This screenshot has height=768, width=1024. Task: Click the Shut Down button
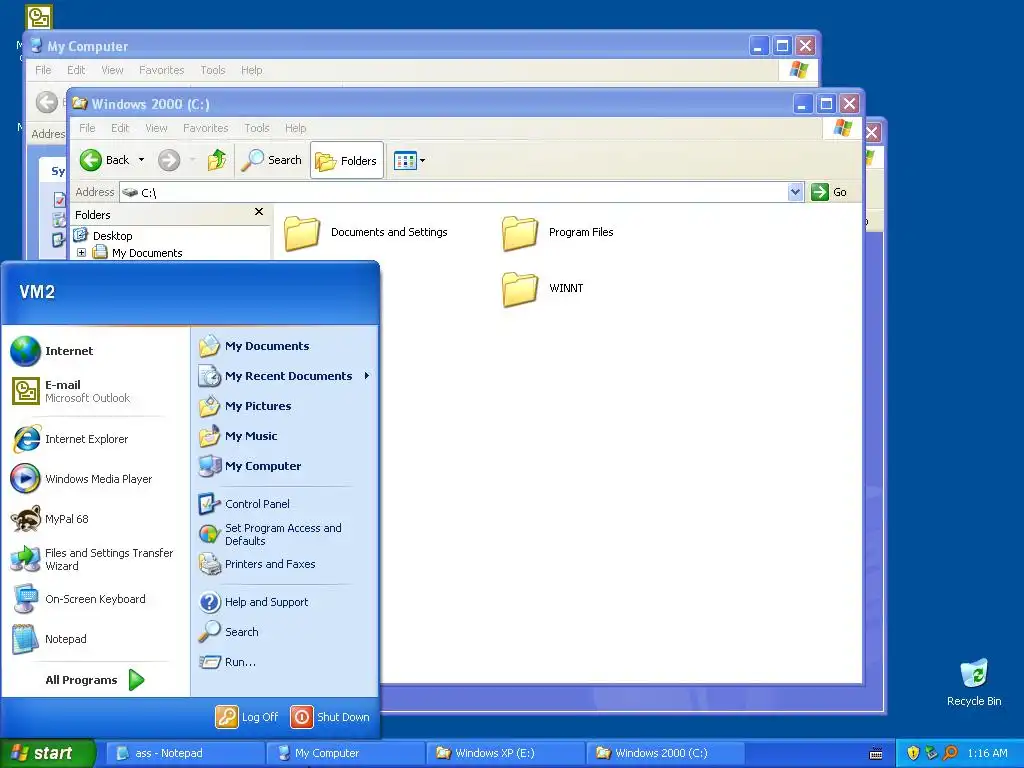pos(330,717)
